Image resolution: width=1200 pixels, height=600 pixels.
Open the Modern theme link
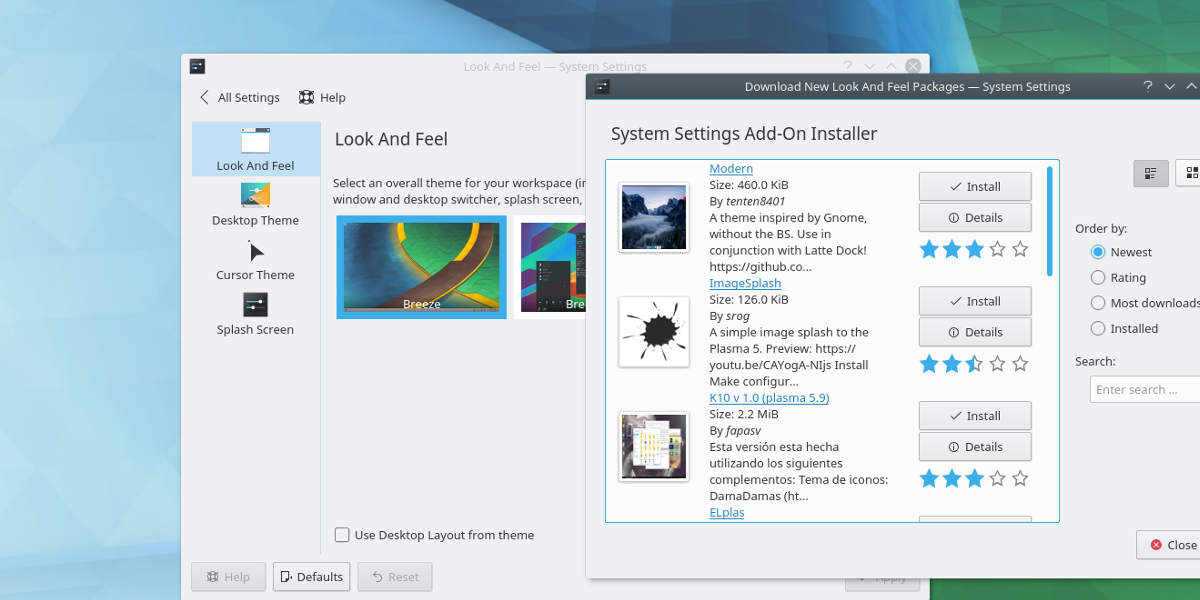point(731,169)
